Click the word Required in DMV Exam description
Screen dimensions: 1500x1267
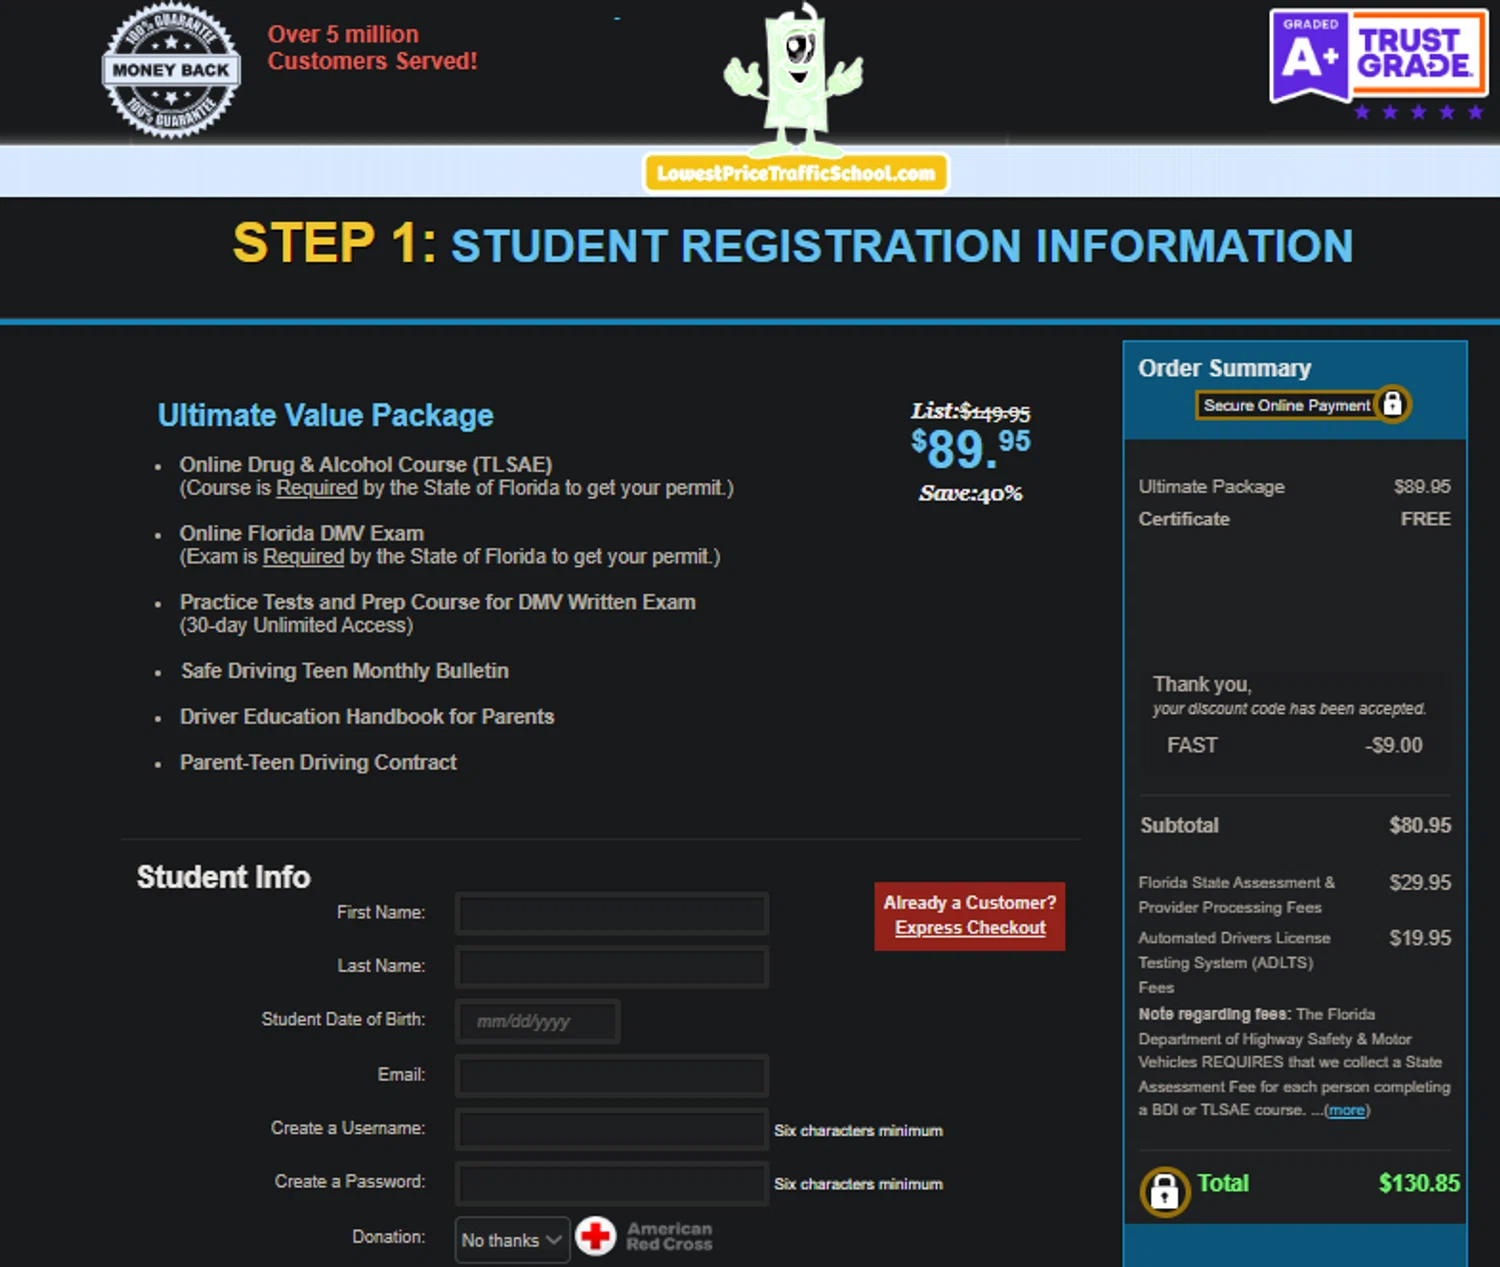click(x=303, y=557)
